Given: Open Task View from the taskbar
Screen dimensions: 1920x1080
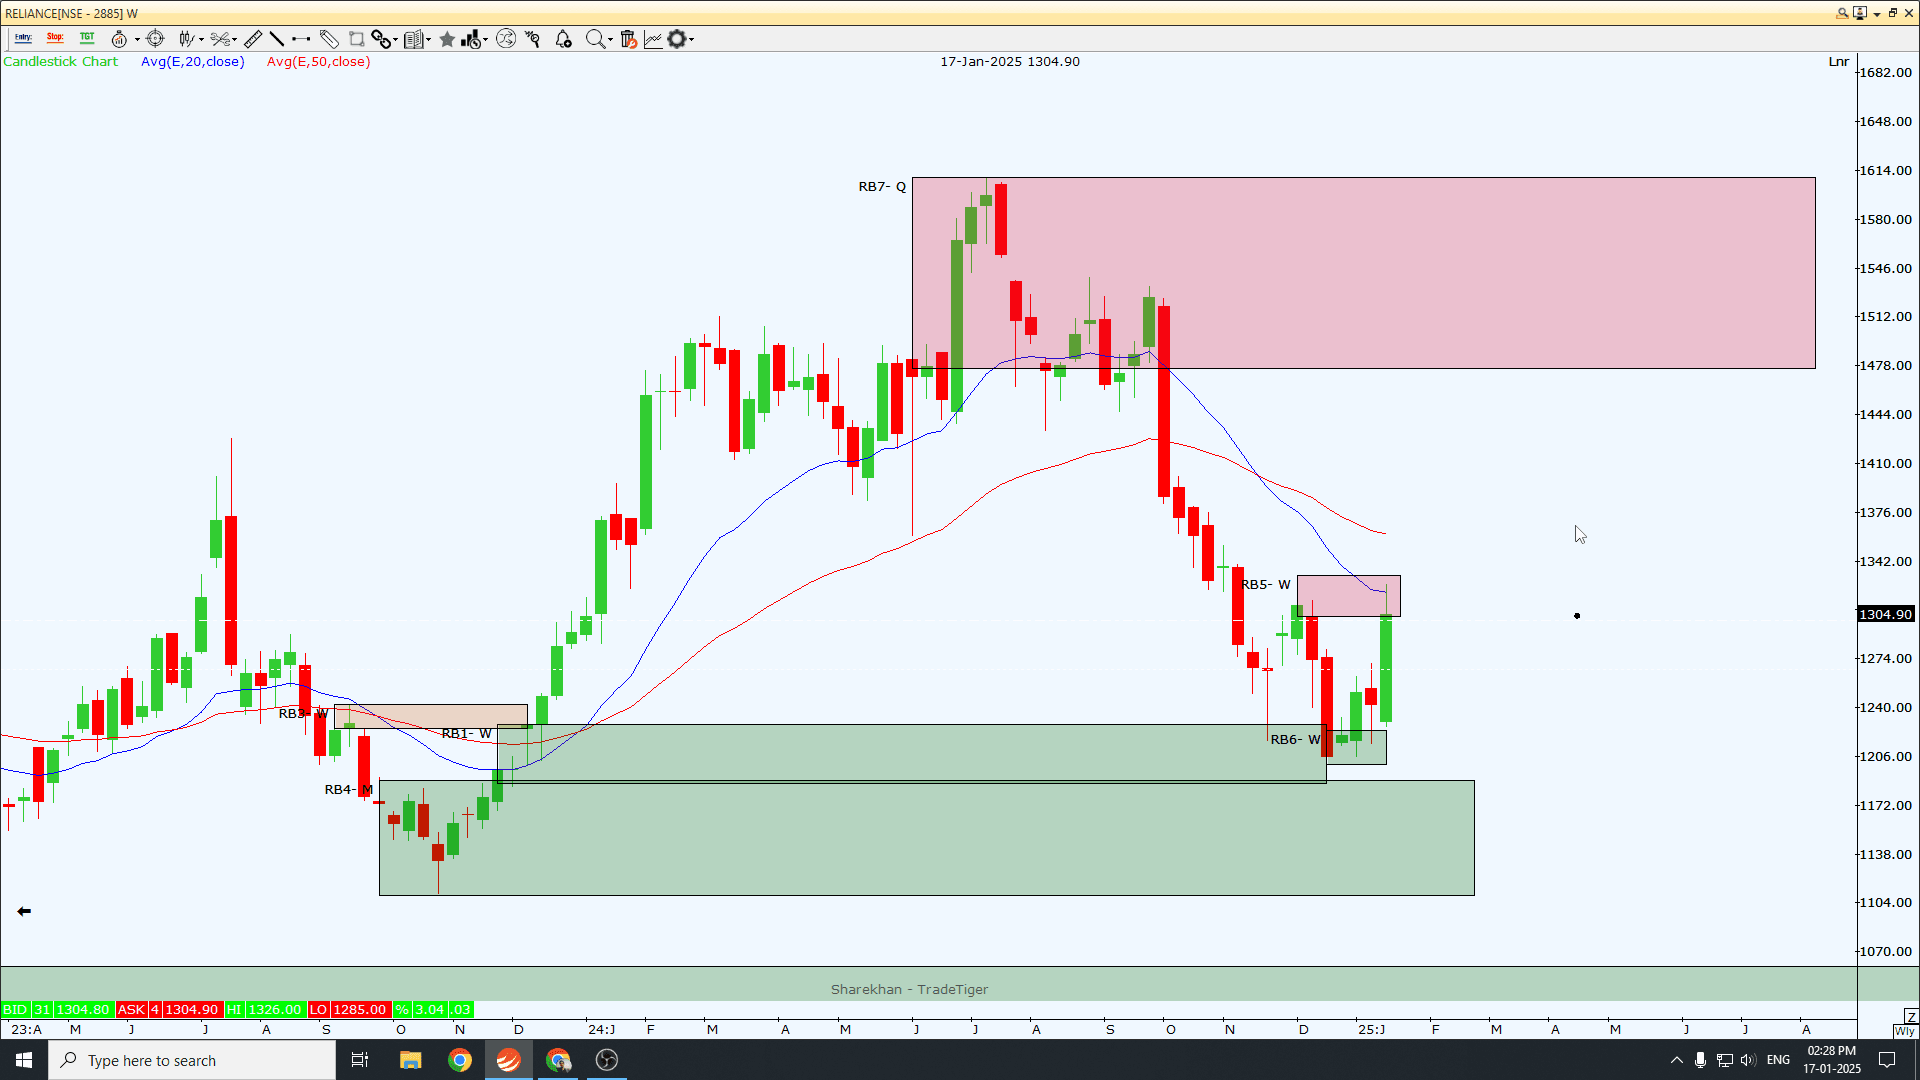Looking at the screenshot, I should pos(360,1060).
